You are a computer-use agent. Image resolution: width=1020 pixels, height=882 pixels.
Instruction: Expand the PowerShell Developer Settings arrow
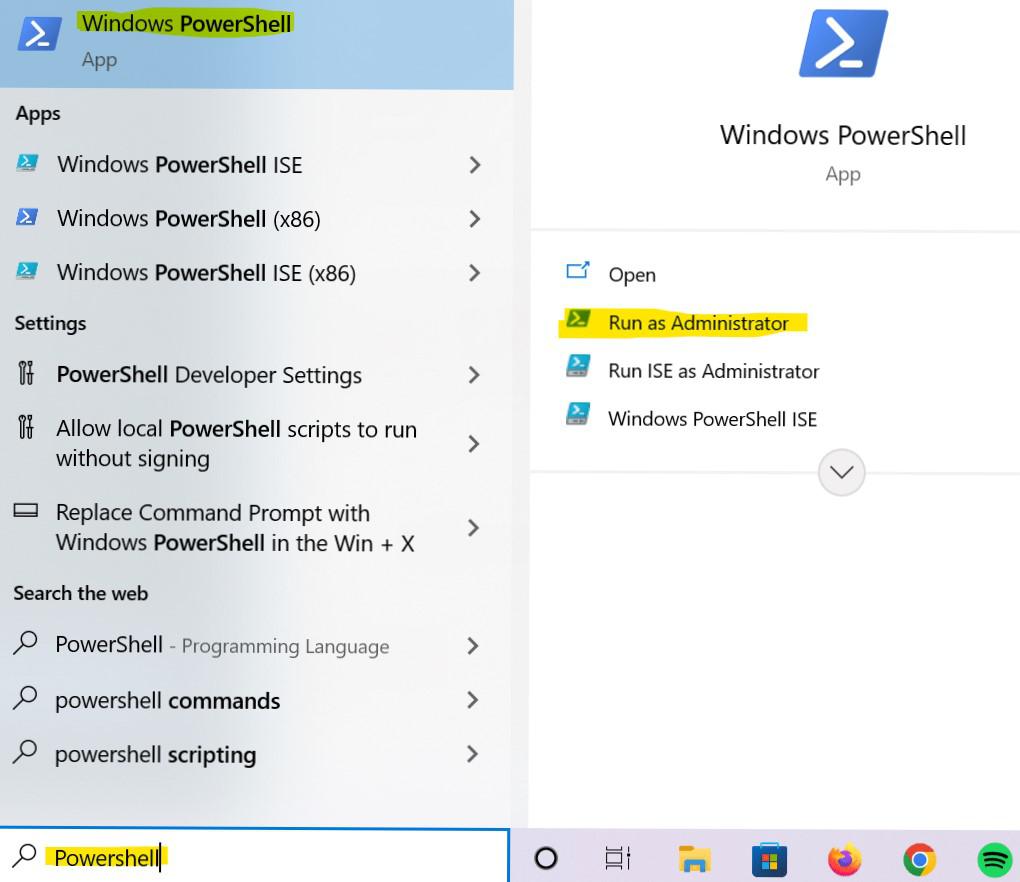(474, 375)
